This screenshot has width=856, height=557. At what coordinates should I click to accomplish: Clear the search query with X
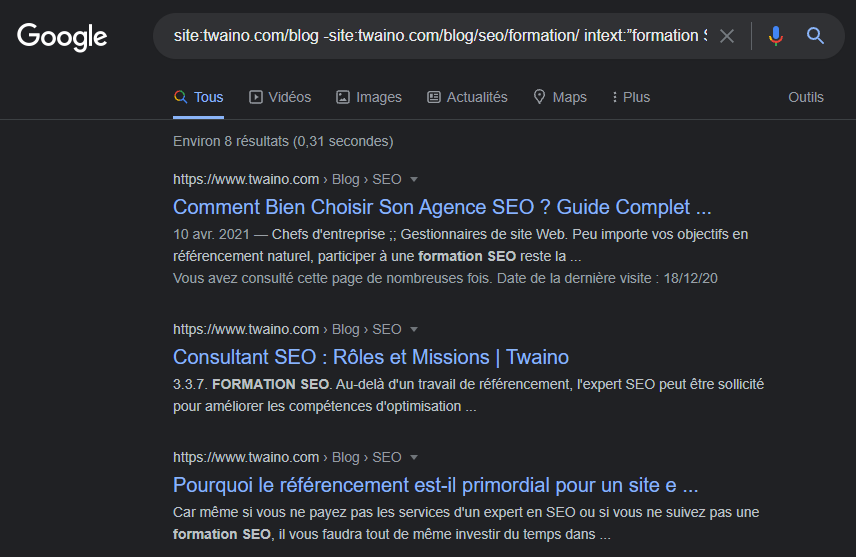point(727,36)
